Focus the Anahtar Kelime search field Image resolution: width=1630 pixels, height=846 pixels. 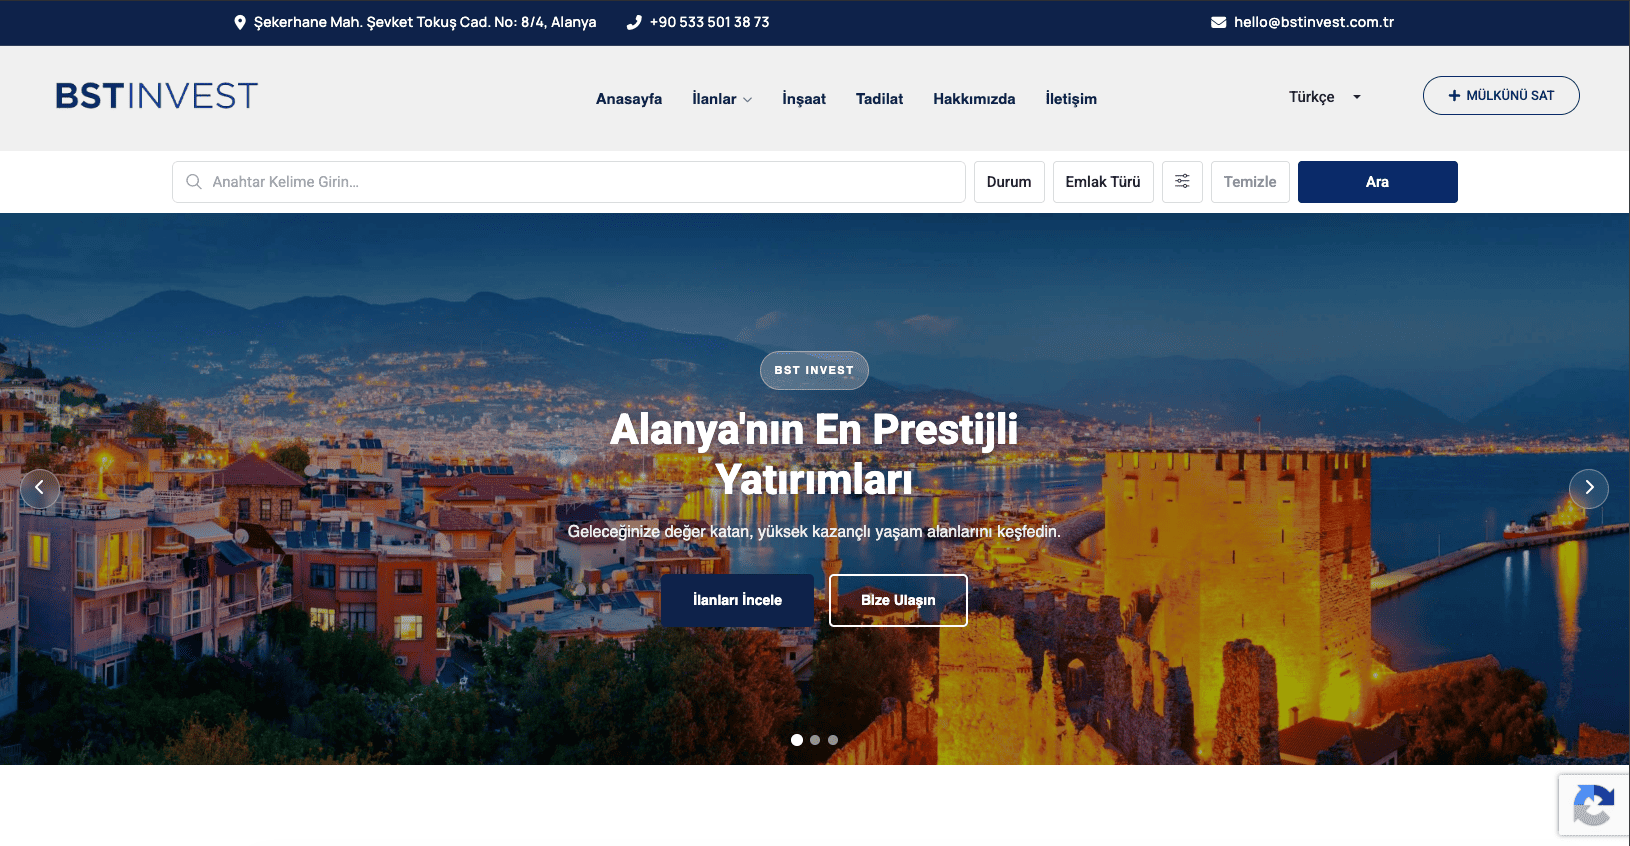pos(569,182)
